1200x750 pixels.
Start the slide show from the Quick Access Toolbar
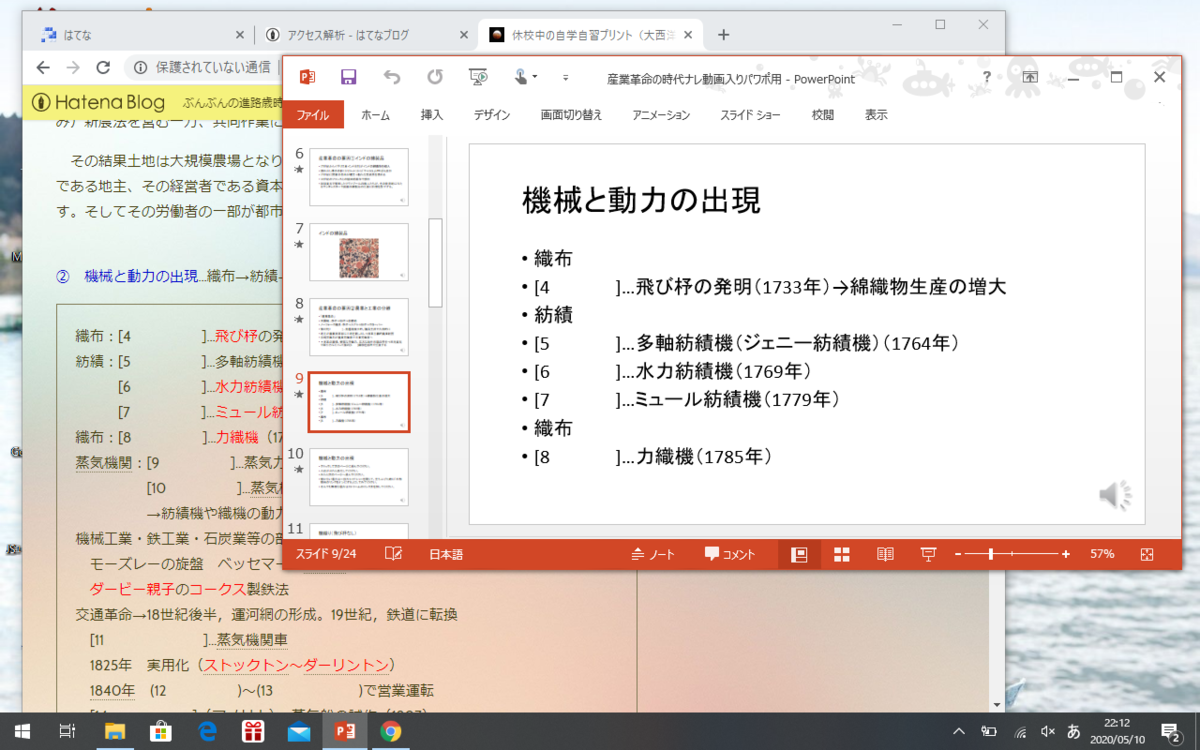pyautogui.click(x=478, y=77)
